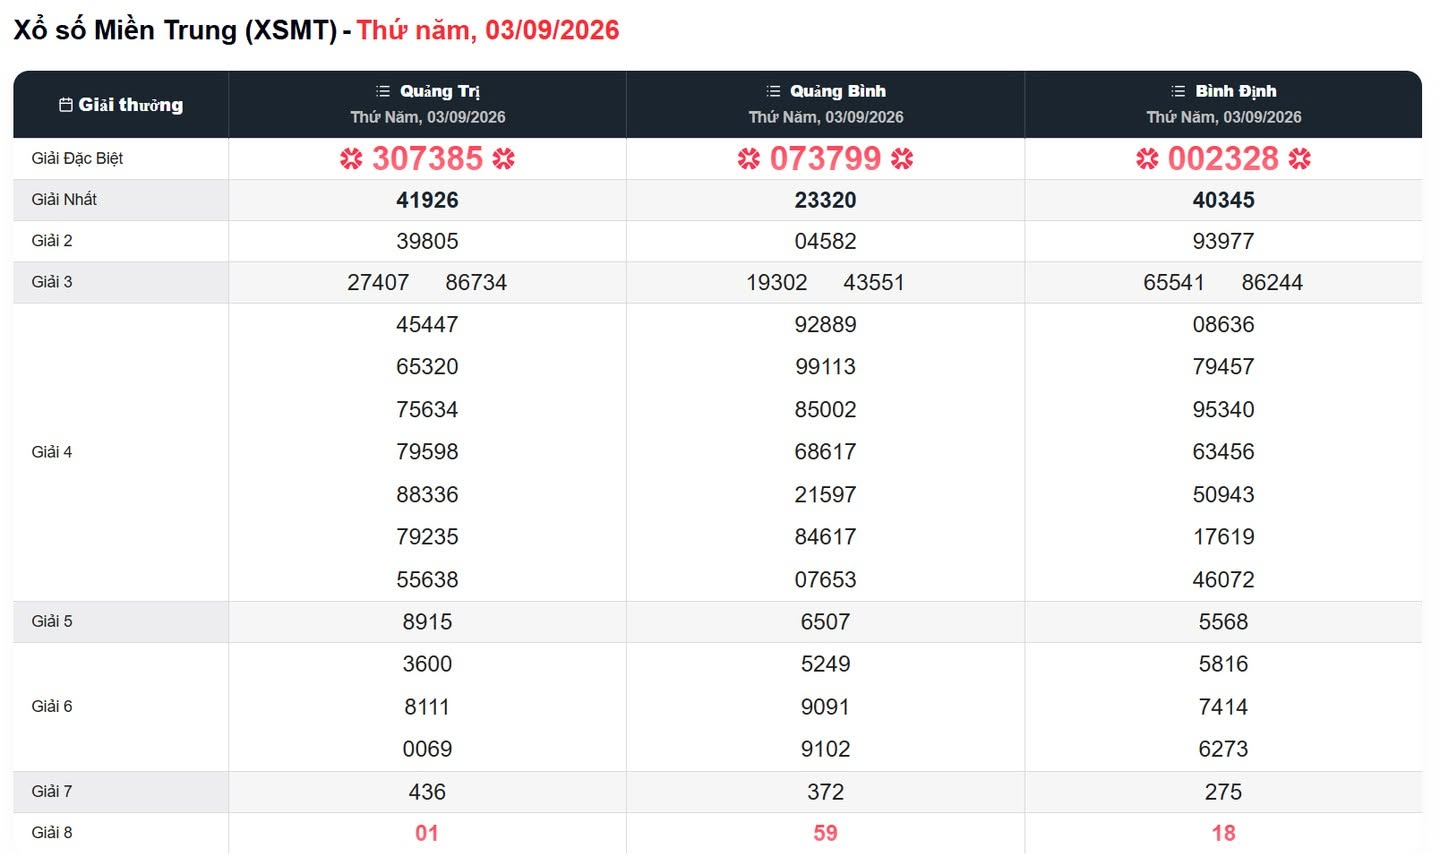Click the Giải Nhất row label
Screen dimensions: 1440x865
[x=64, y=199]
